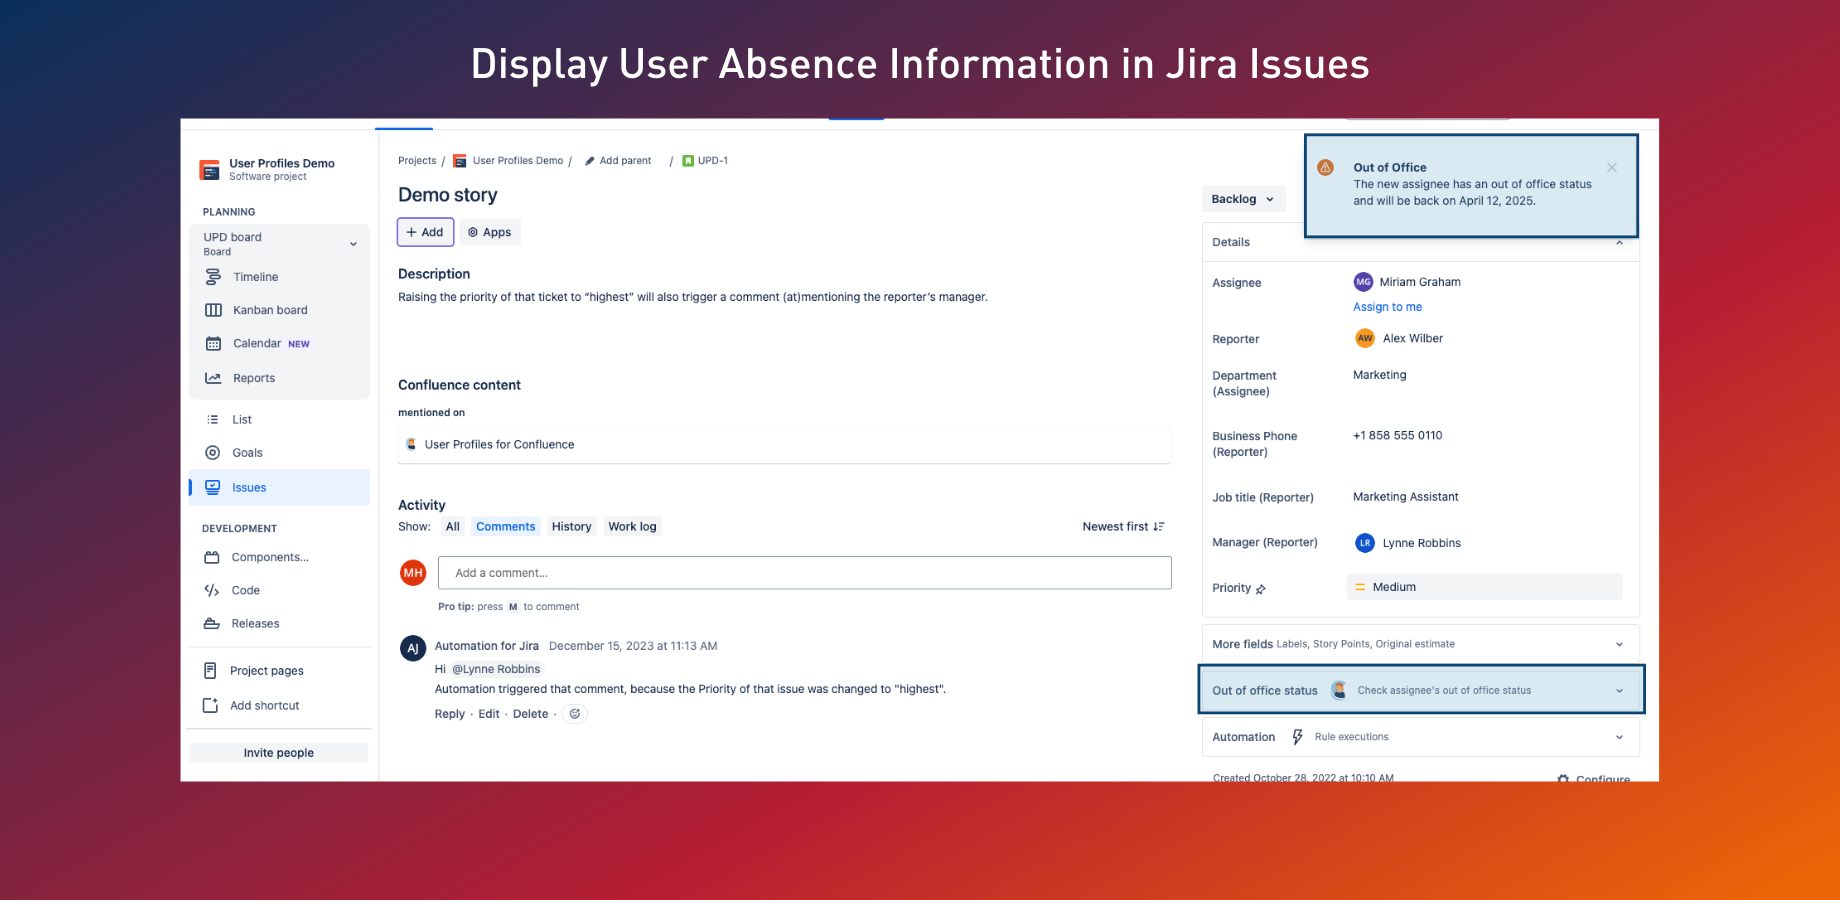1840x900 pixels.
Task: Click the UPD-1 story type icon
Action: click(688, 161)
